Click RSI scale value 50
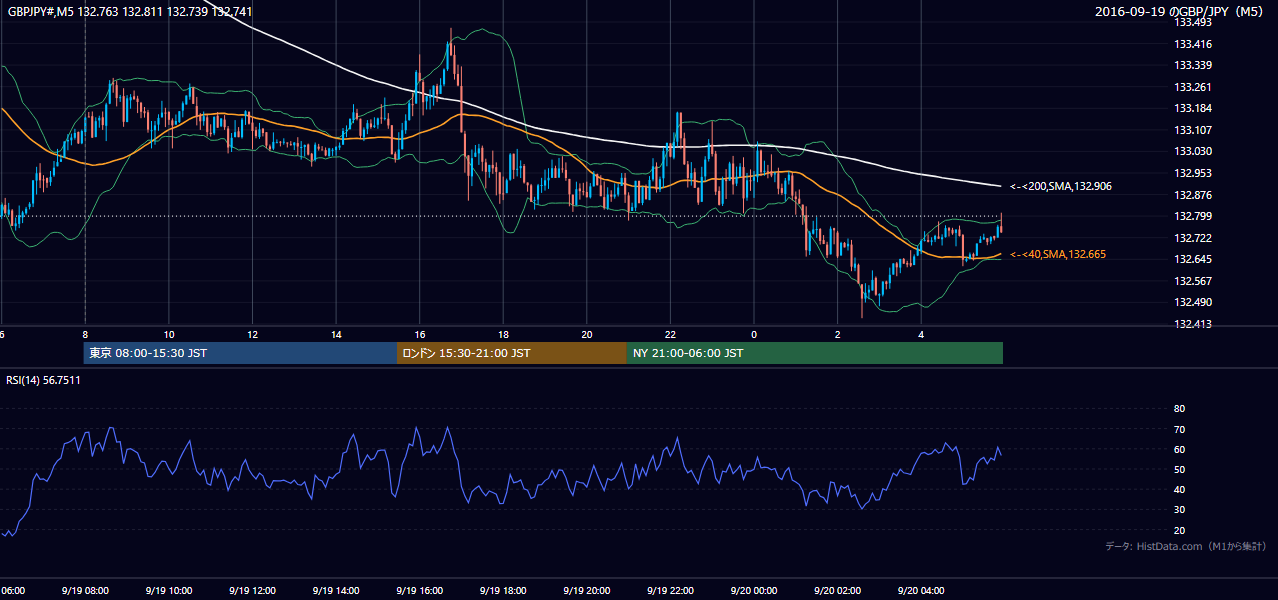The width and height of the screenshot is (1278, 600). coord(1179,469)
